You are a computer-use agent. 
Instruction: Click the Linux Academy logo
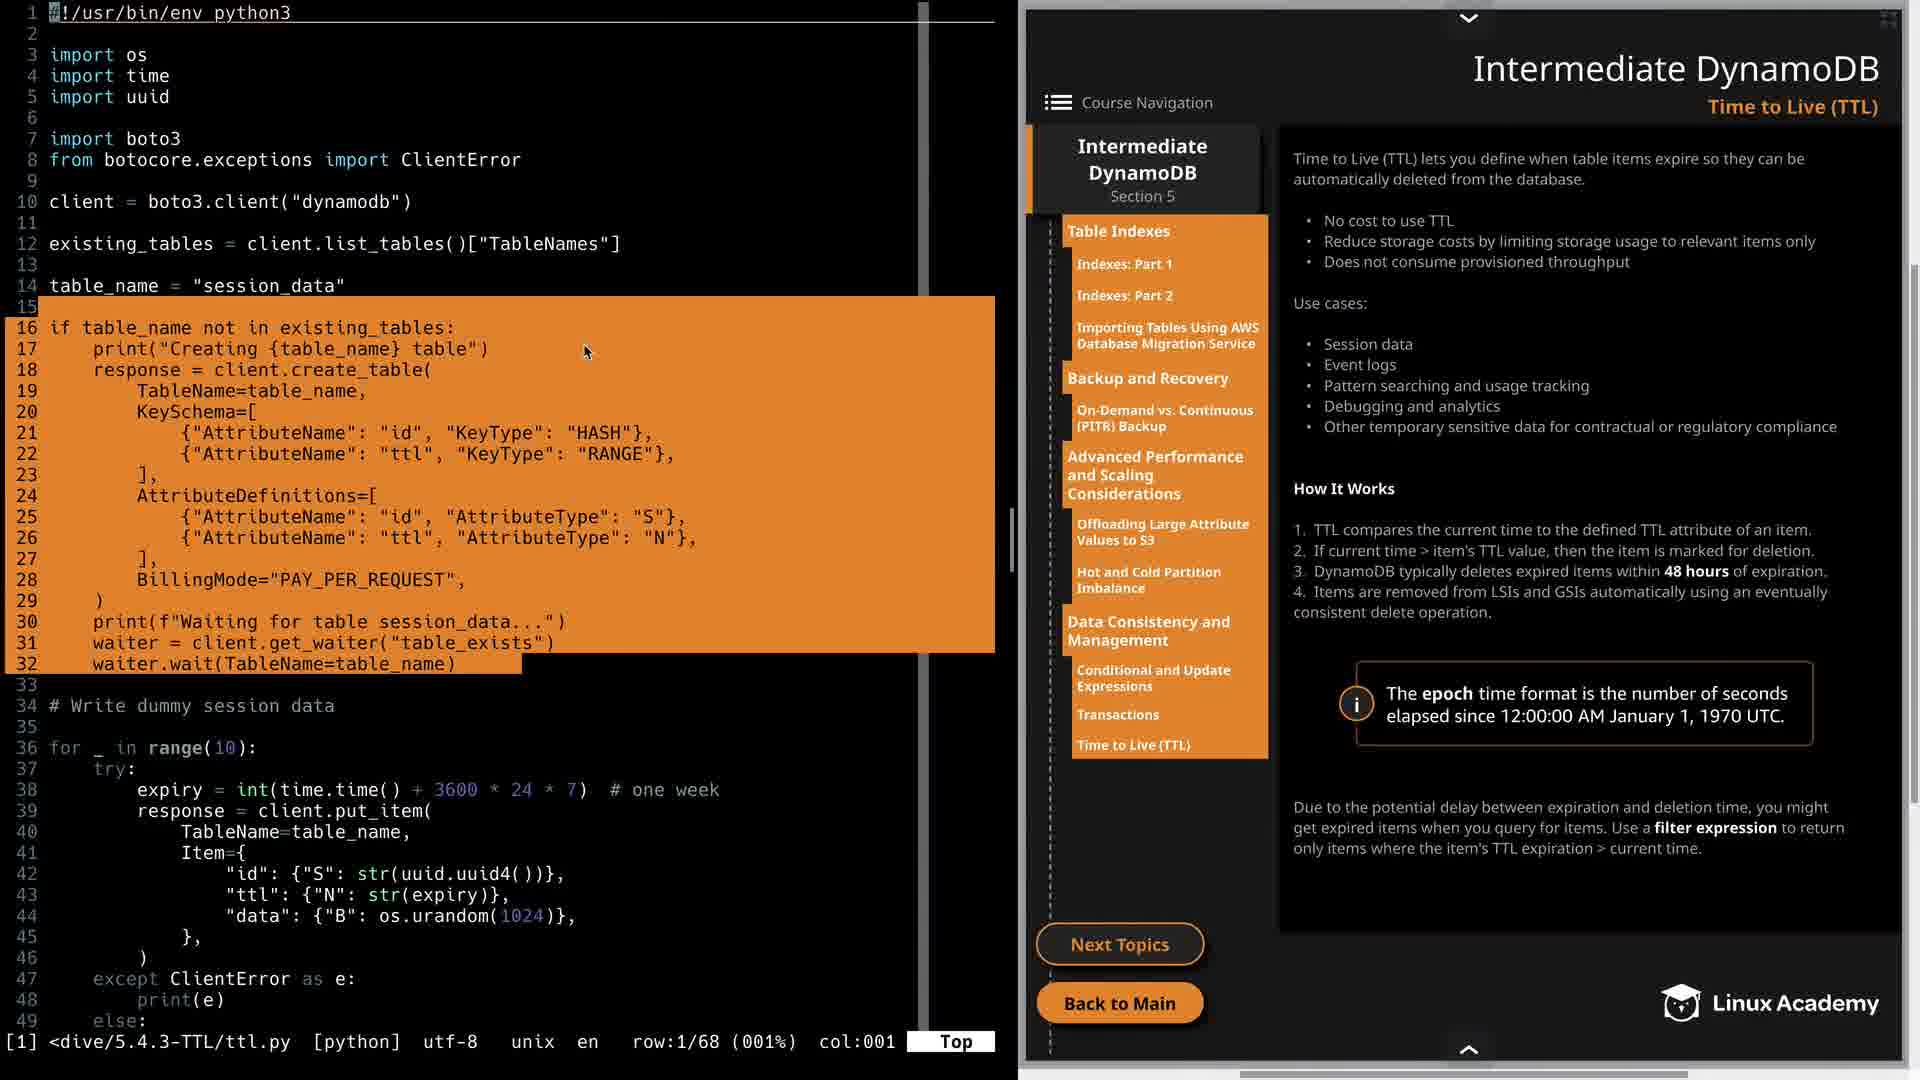tap(1769, 1003)
